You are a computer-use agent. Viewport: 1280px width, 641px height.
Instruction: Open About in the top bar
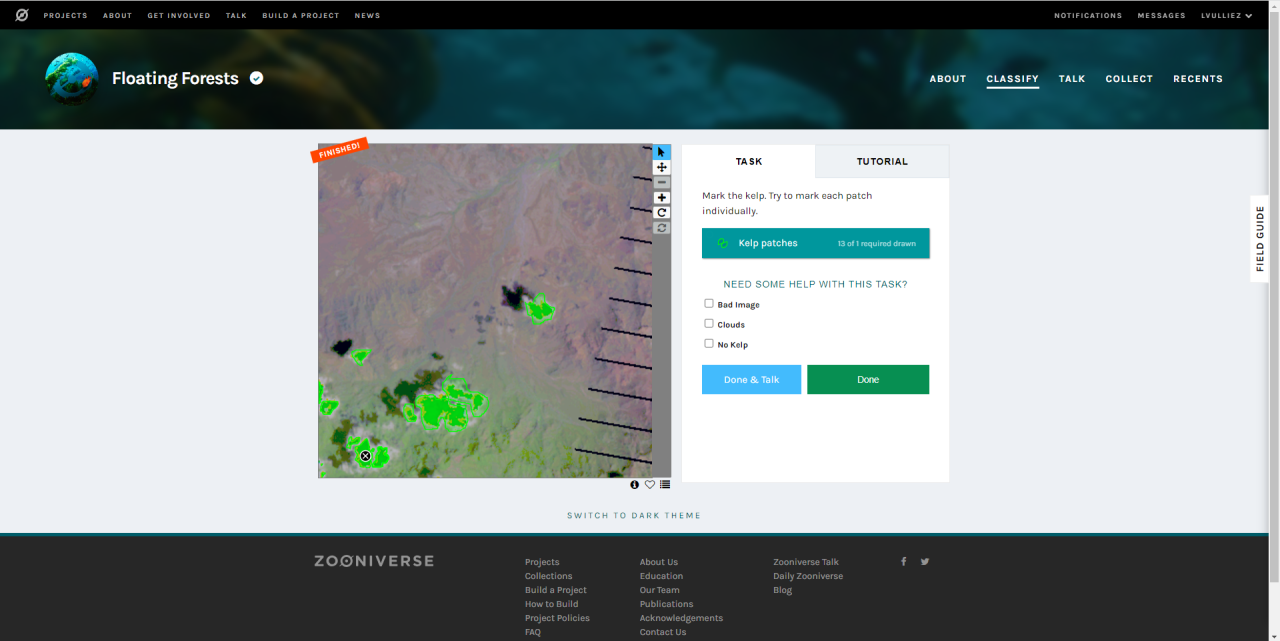pyautogui.click(x=117, y=16)
